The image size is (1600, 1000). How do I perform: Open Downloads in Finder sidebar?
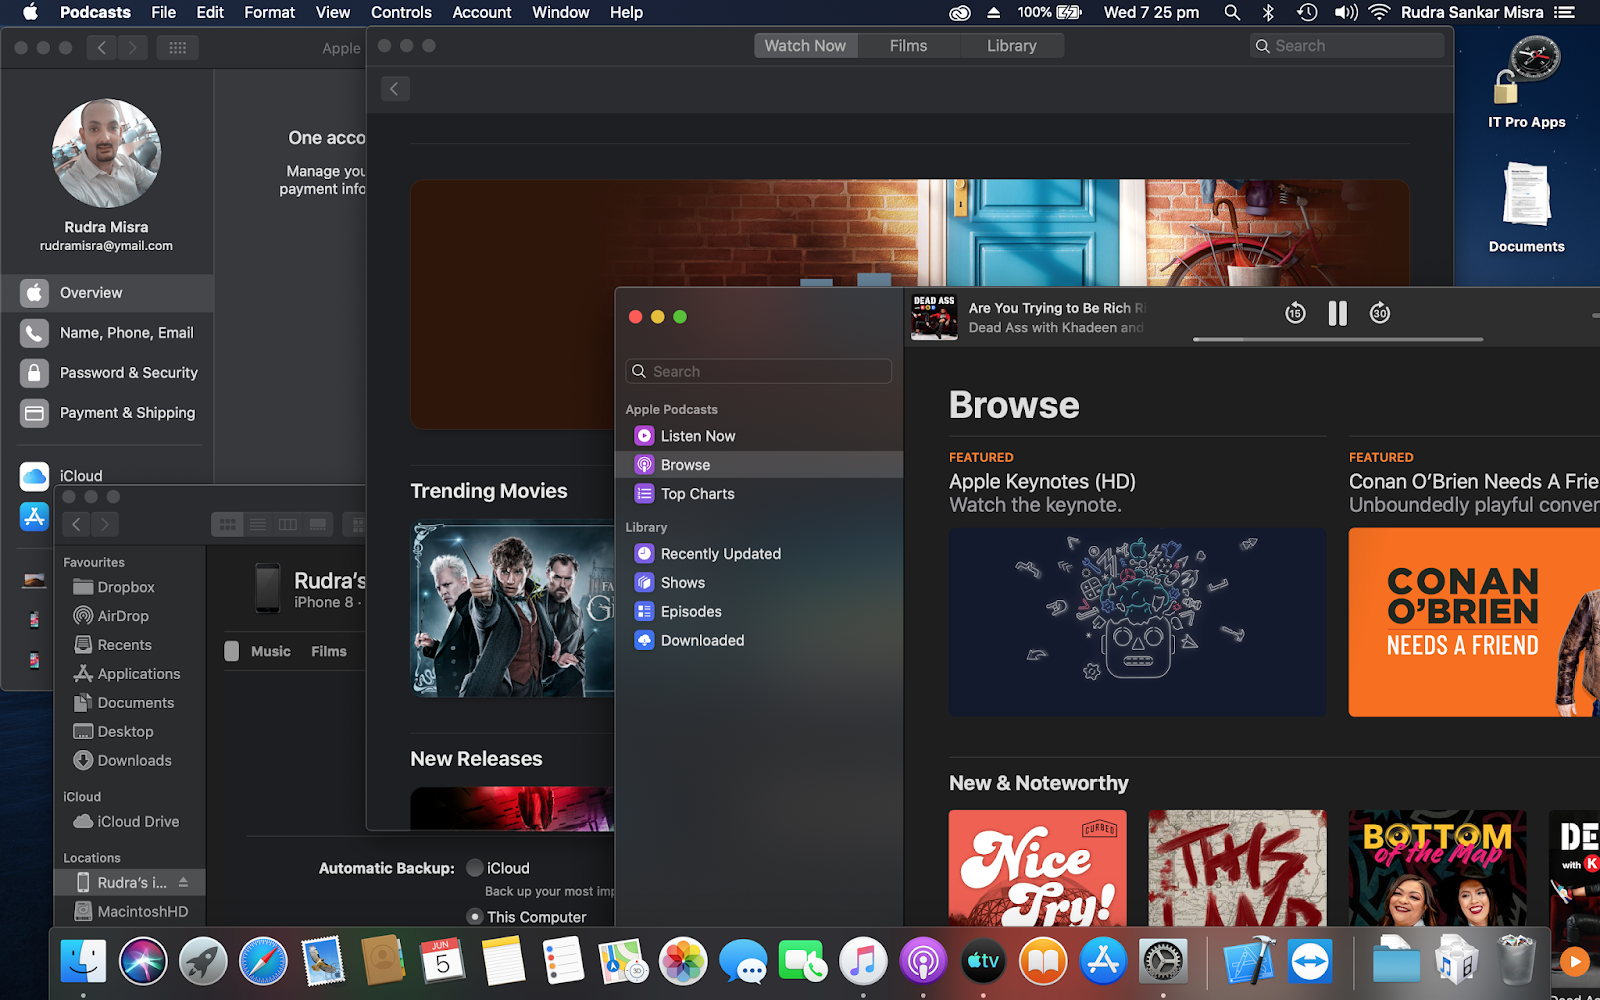click(x=122, y=761)
